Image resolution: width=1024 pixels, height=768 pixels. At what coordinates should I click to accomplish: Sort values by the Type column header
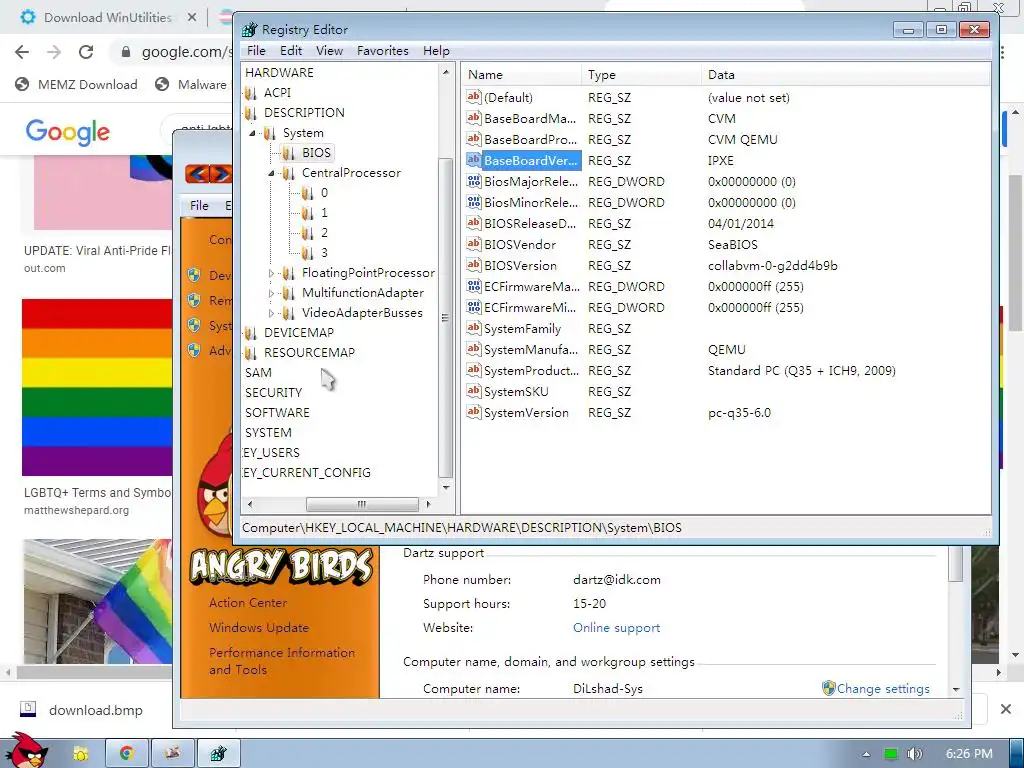[x=641, y=75]
